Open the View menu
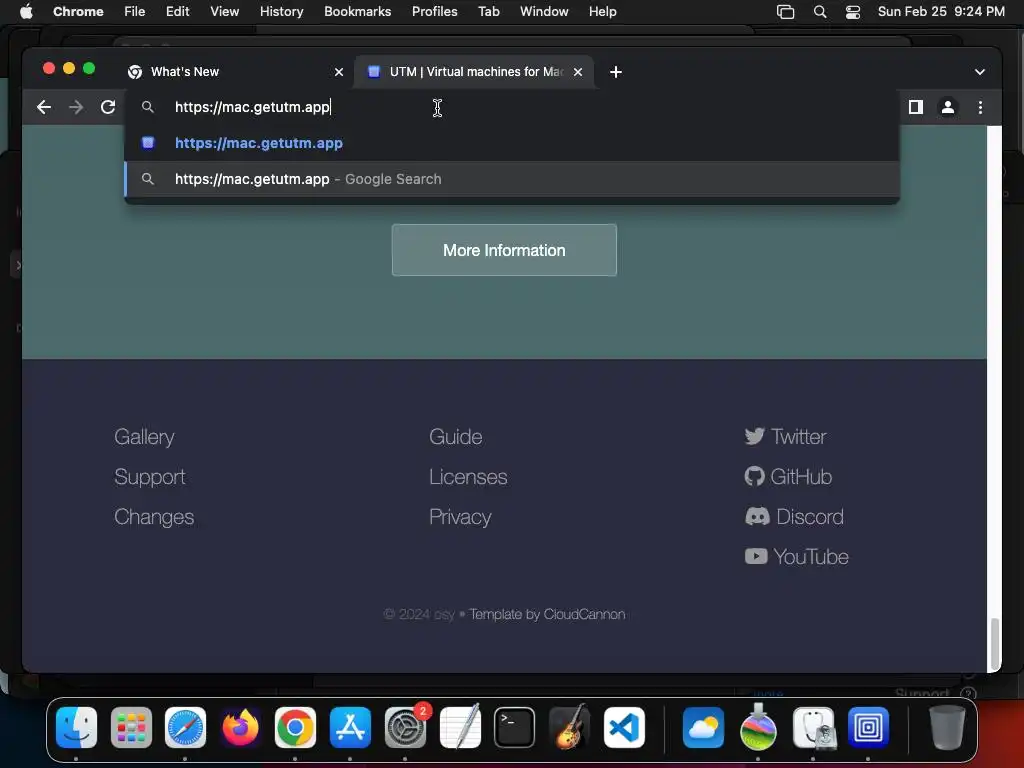 224,12
